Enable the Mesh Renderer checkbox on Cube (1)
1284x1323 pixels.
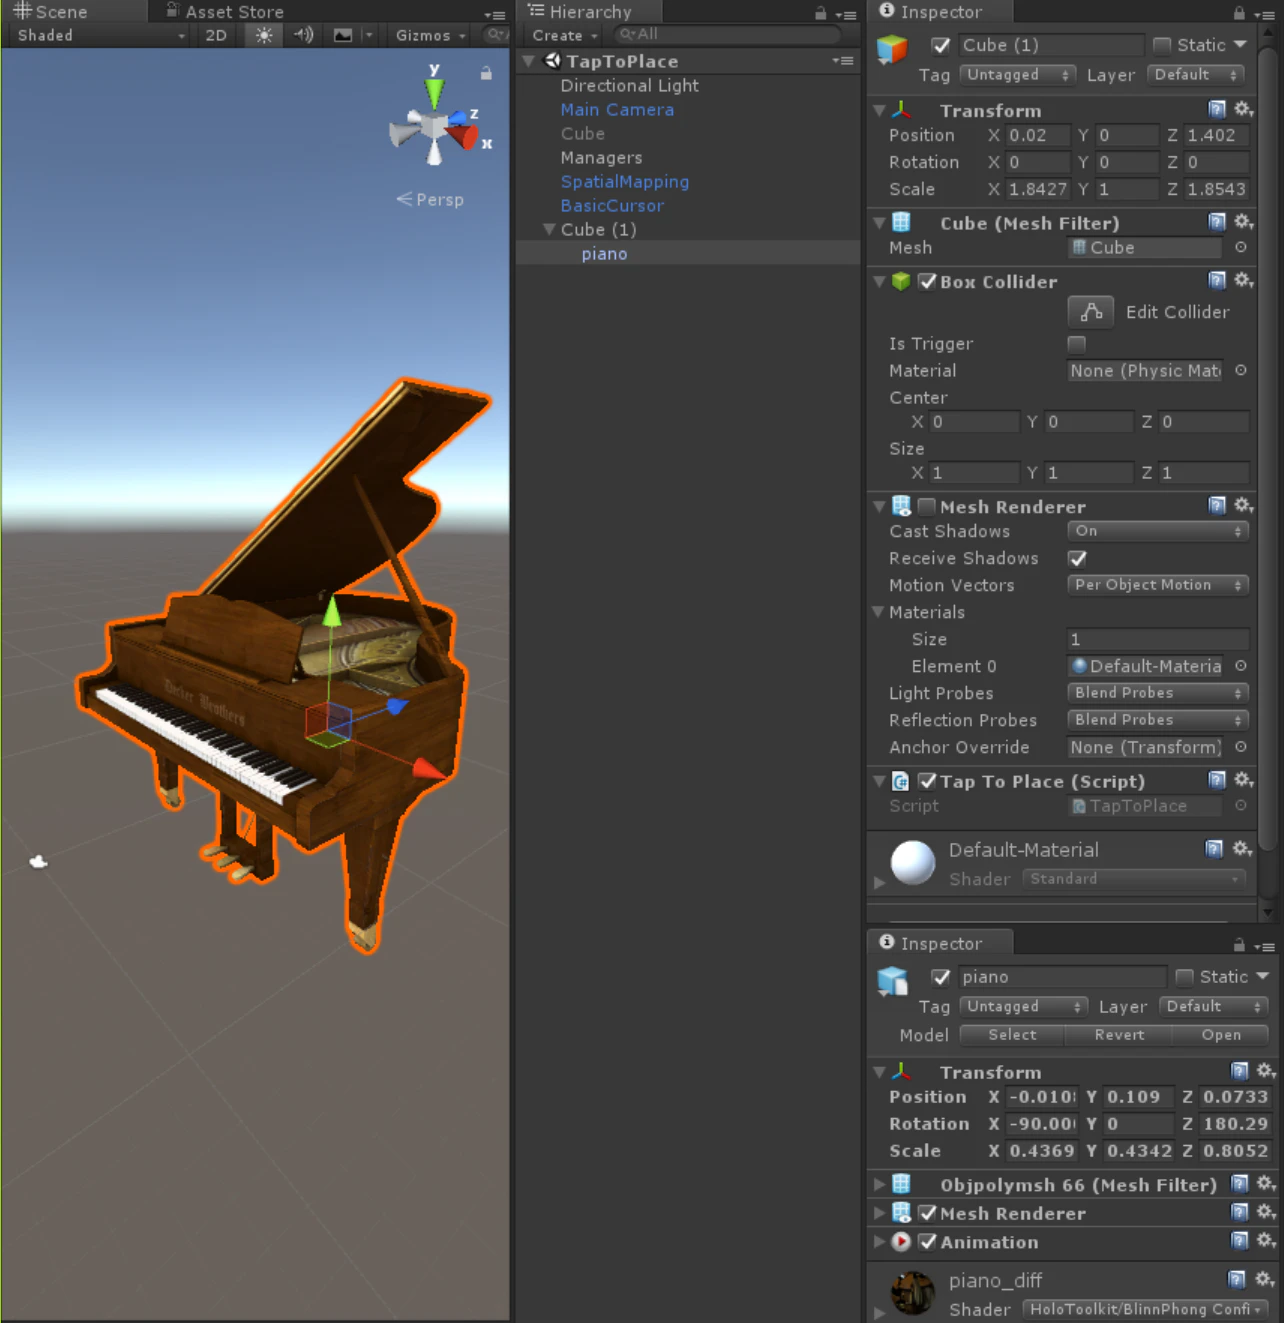click(x=927, y=506)
